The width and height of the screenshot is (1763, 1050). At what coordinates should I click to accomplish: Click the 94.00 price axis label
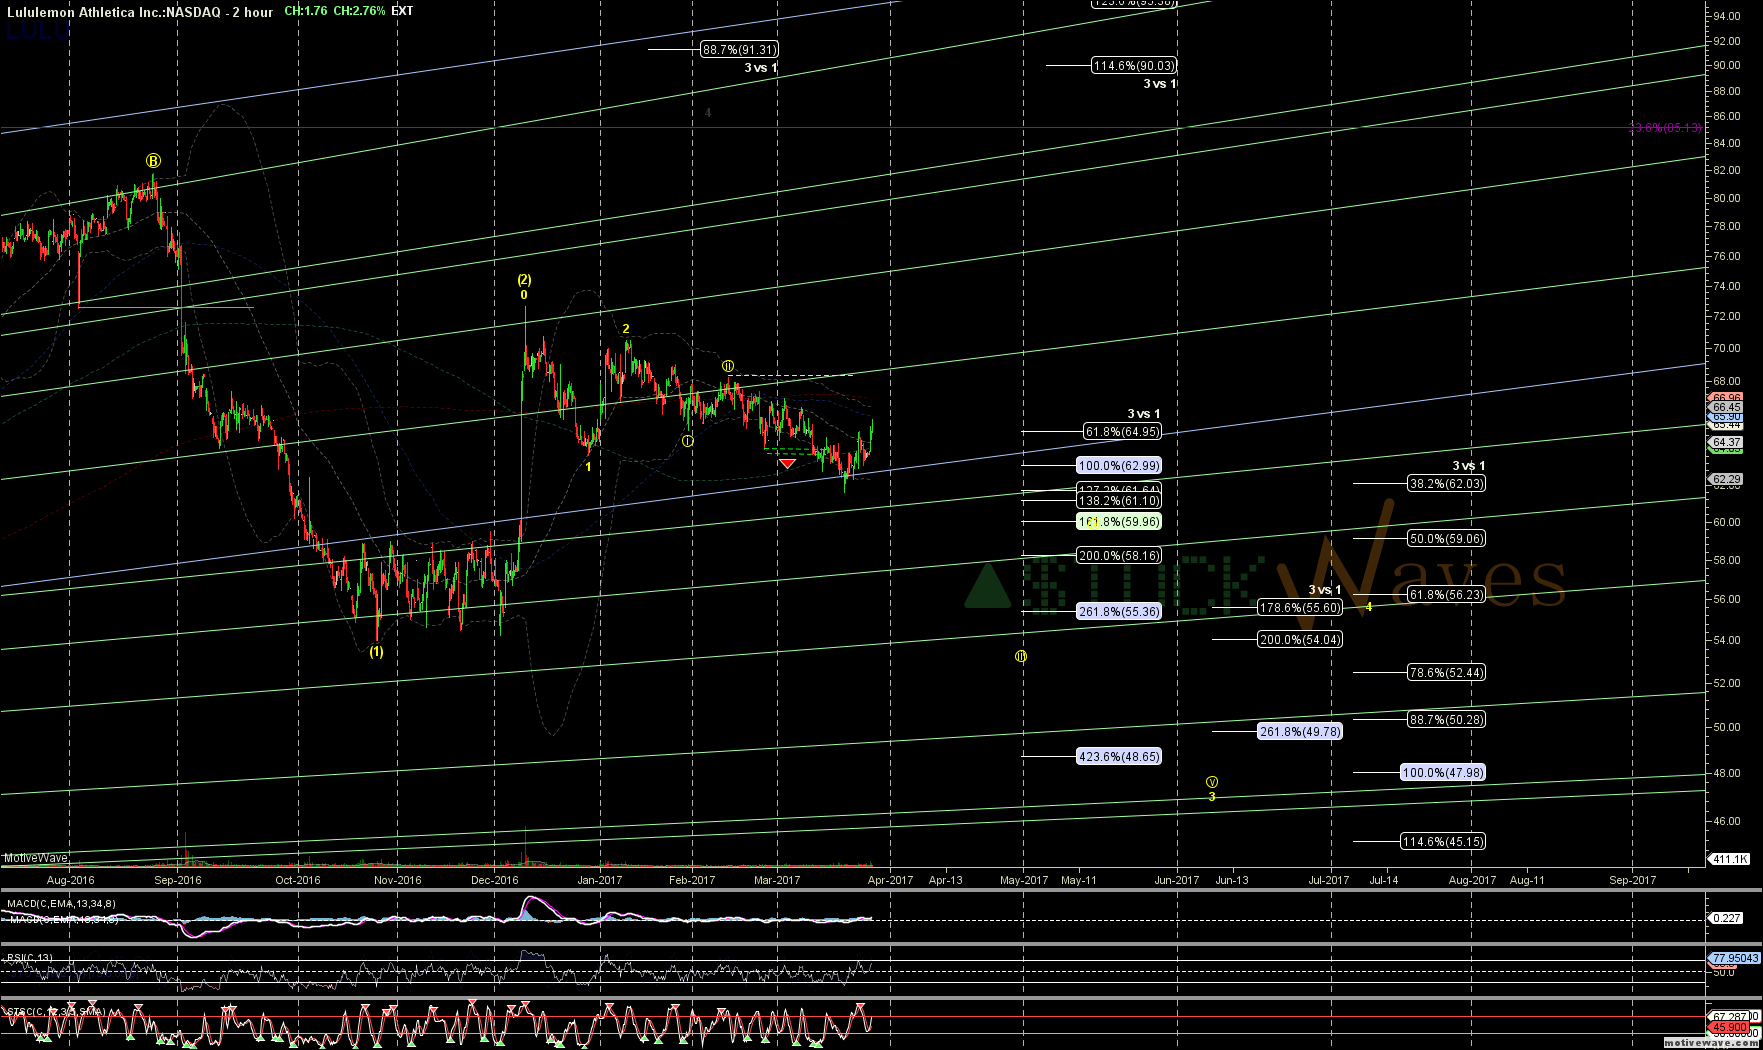click(1726, 16)
